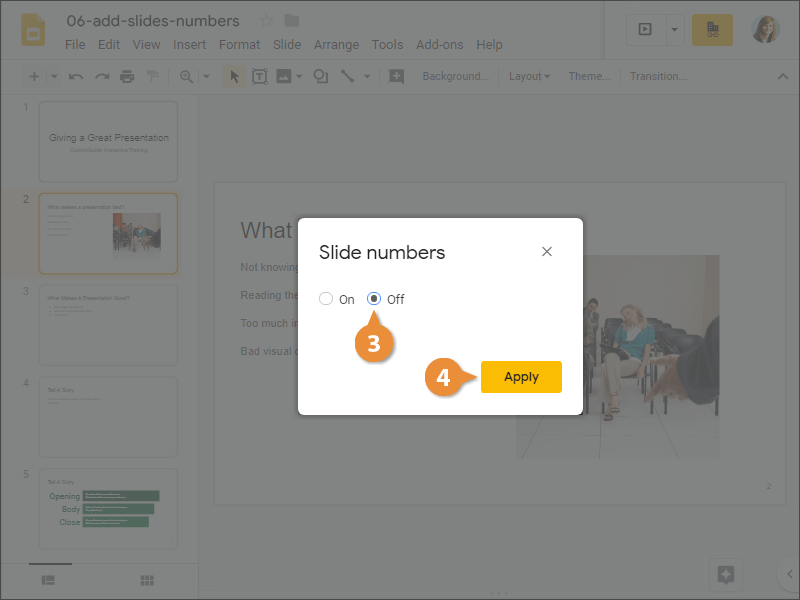Click the Apply button
Image resolution: width=800 pixels, height=600 pixels.
(521, 377)
